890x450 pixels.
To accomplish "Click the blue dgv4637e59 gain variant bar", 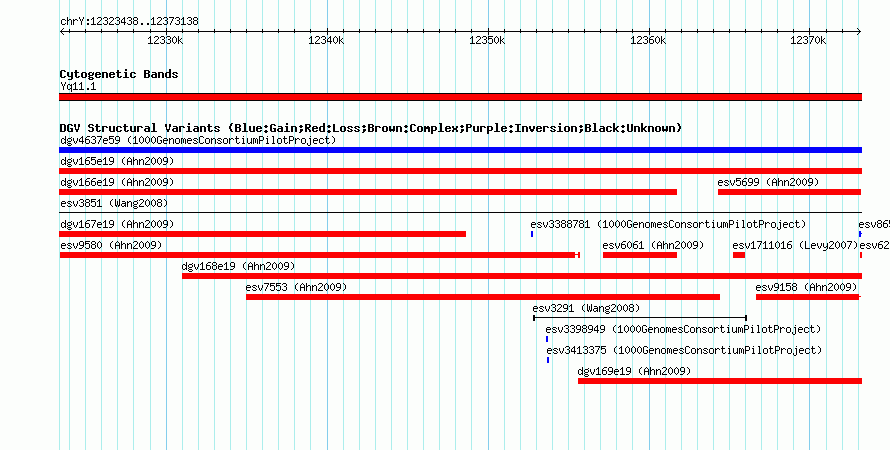I will [x=460, y=150].
